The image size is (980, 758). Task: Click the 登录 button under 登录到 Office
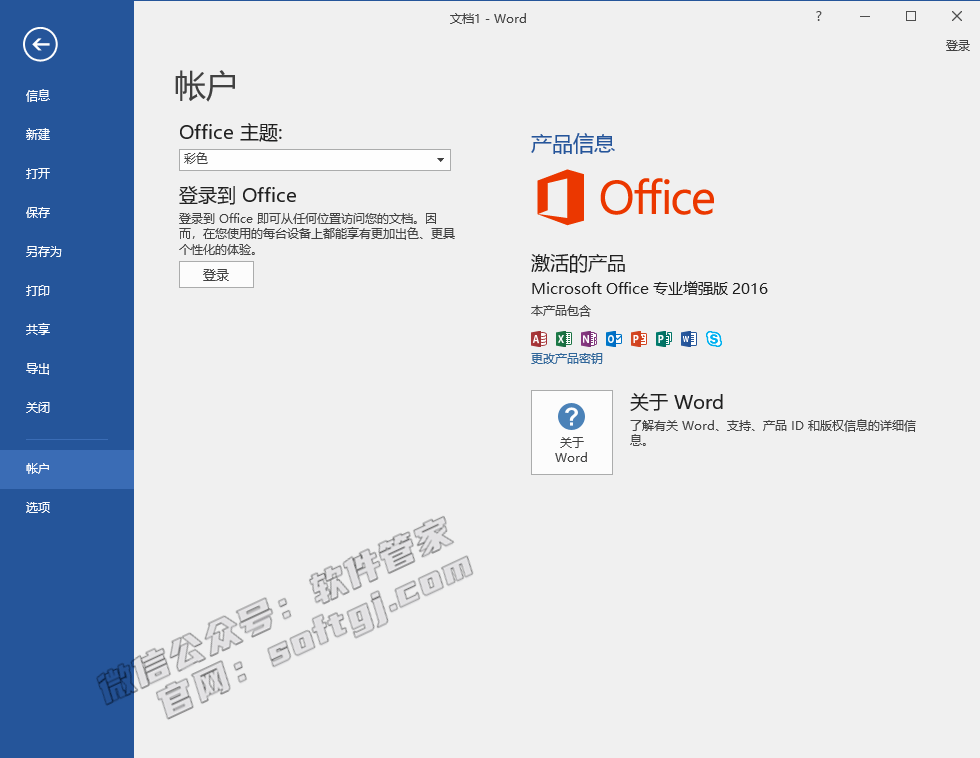(216, 274)
